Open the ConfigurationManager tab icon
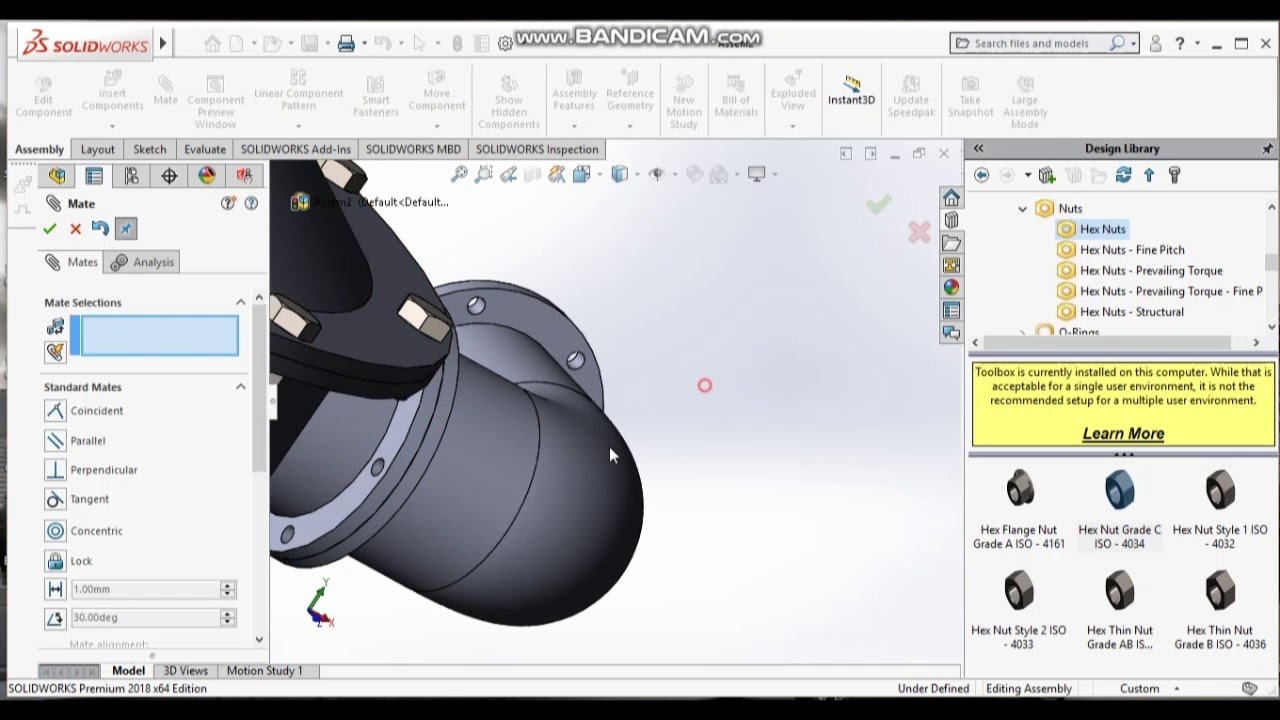The image size is (1280, 720). [x=131, y=176]
